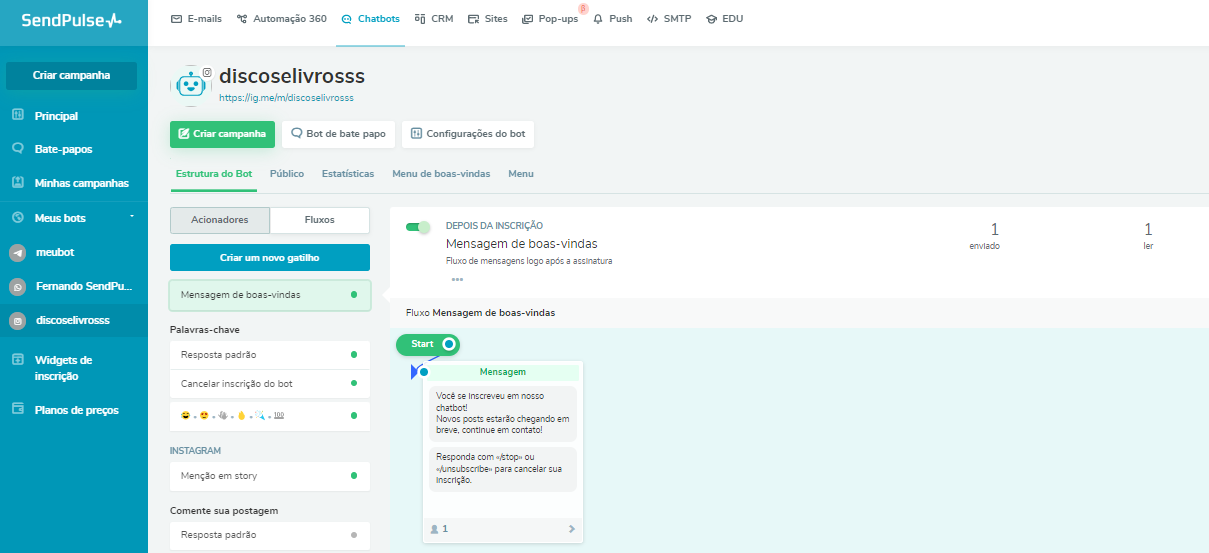
Task: Select the Chatbots top tab
Action: (370, 19)
